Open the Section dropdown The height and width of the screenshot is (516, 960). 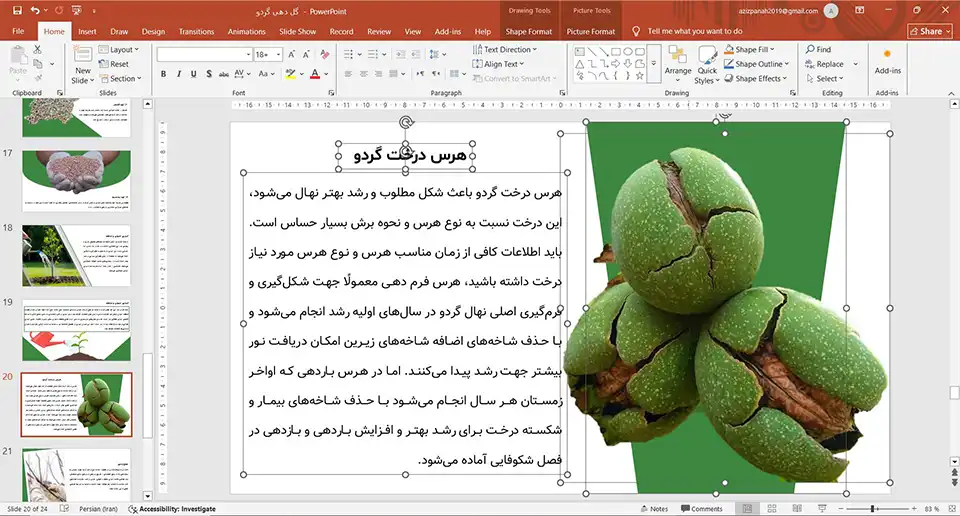coord(120,78)
